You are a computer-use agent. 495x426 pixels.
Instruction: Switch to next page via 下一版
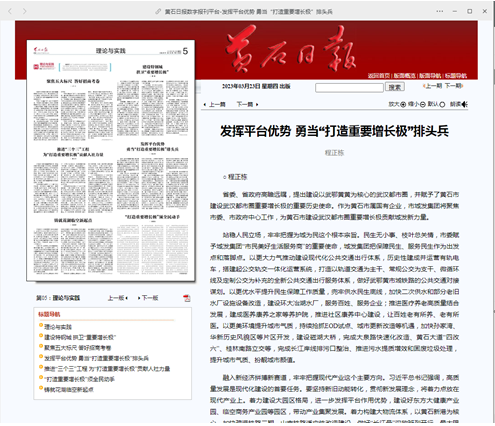click(x=148, y=298)
